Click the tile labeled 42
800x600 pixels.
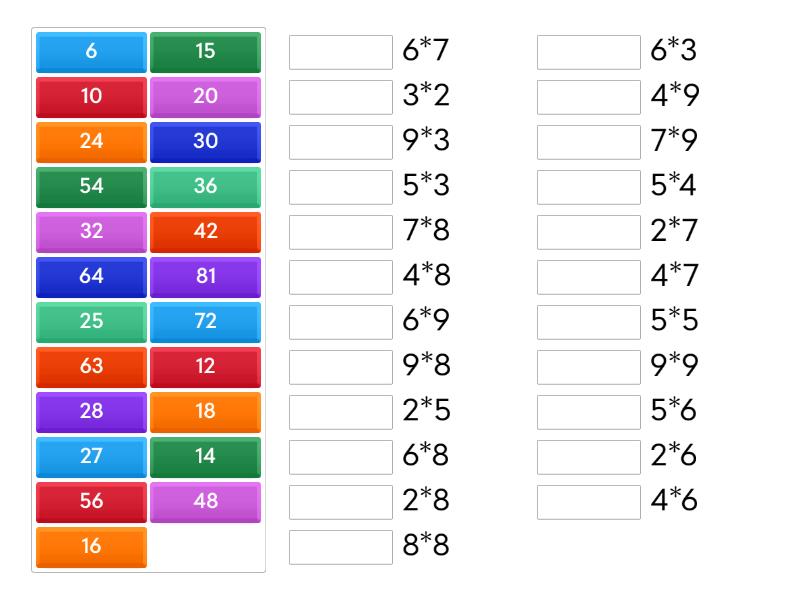pyautogui.click(x=205, y=232)
